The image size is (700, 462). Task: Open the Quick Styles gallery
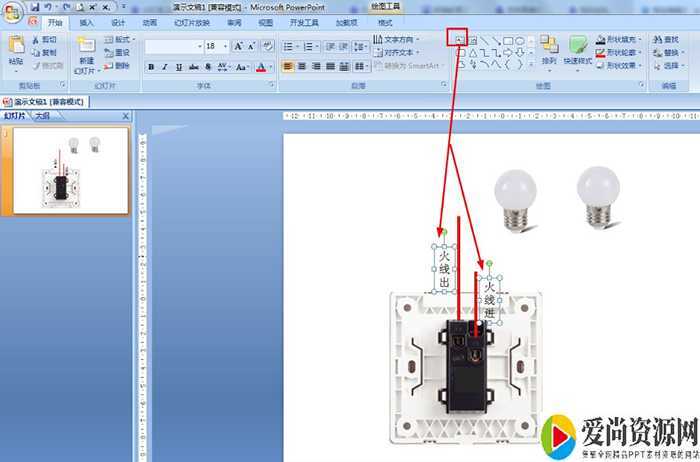coord(577,50)
